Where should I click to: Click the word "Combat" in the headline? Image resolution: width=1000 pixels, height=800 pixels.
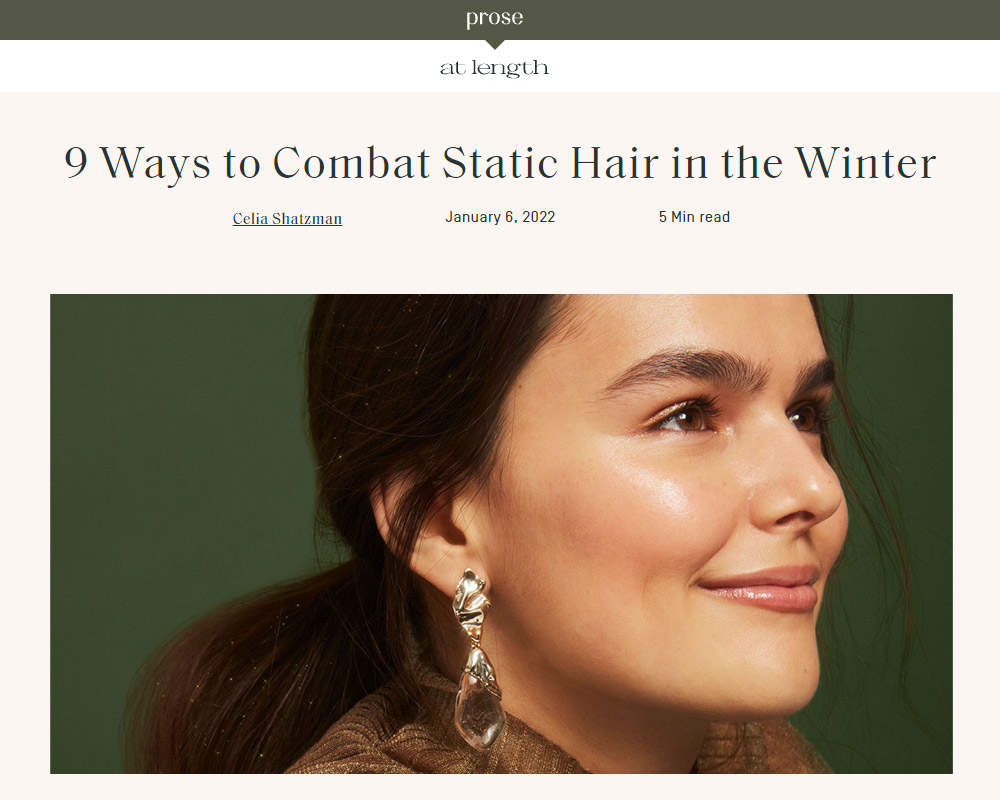351,162
